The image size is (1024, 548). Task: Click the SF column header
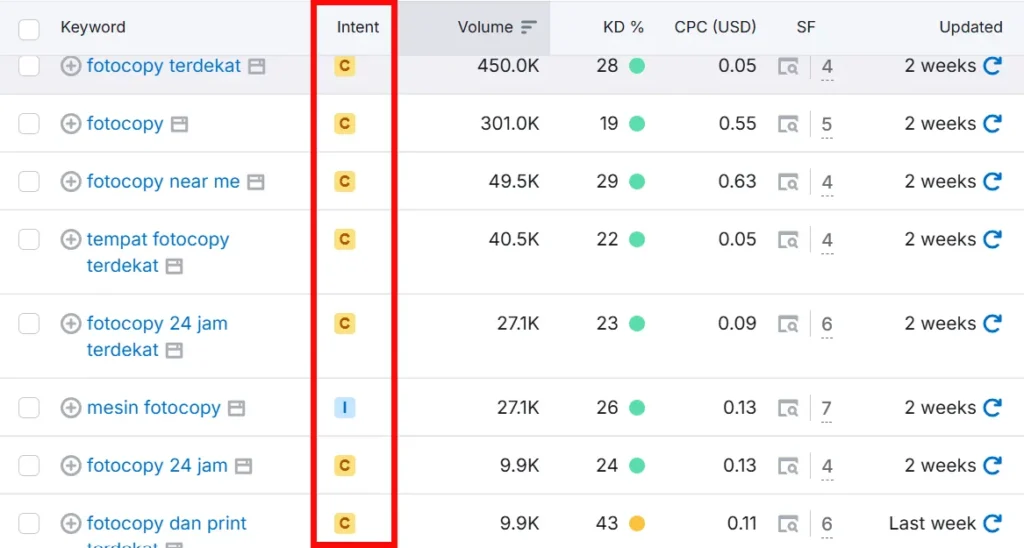806,27
